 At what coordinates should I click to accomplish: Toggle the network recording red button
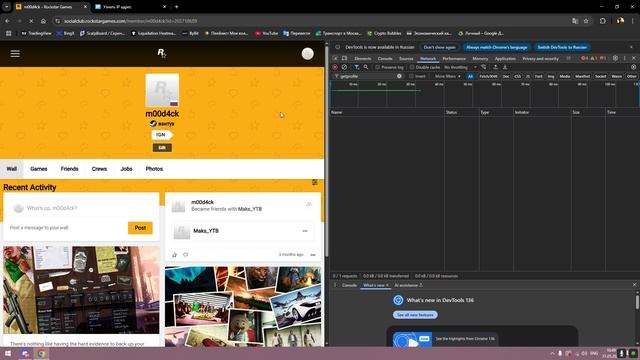tap(335, 67)
